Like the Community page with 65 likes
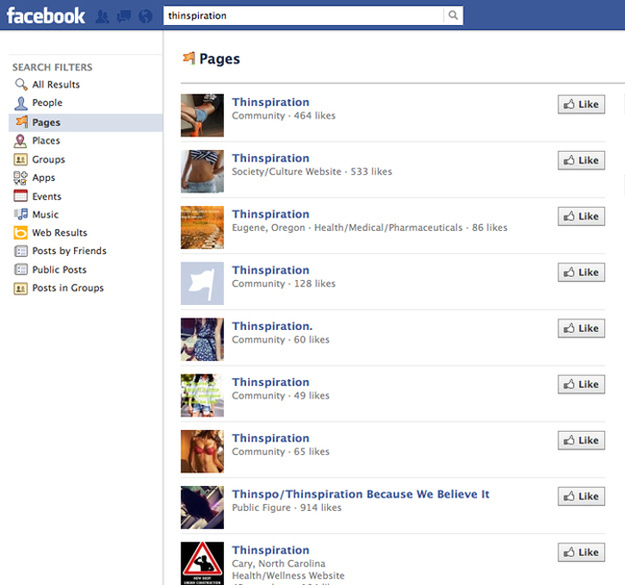This screenshot has width=625, height=585. tap(581, 440)
